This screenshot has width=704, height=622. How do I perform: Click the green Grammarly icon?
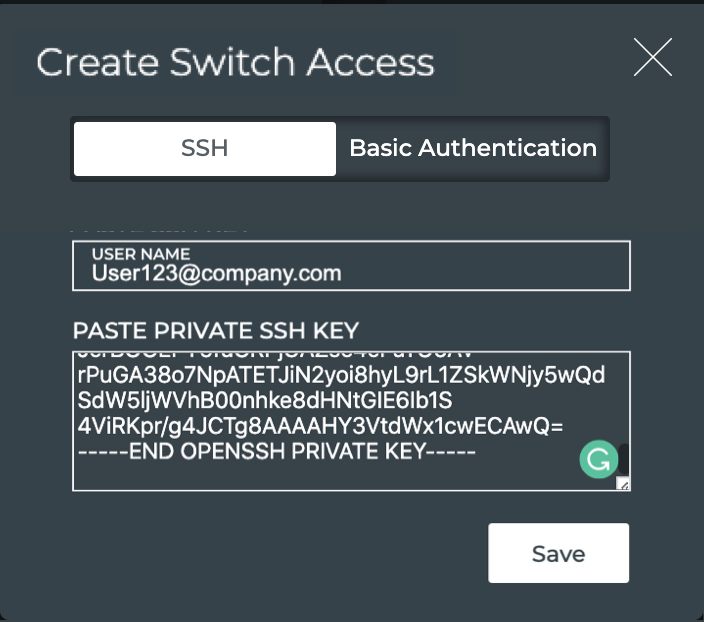tap(598, 459)
